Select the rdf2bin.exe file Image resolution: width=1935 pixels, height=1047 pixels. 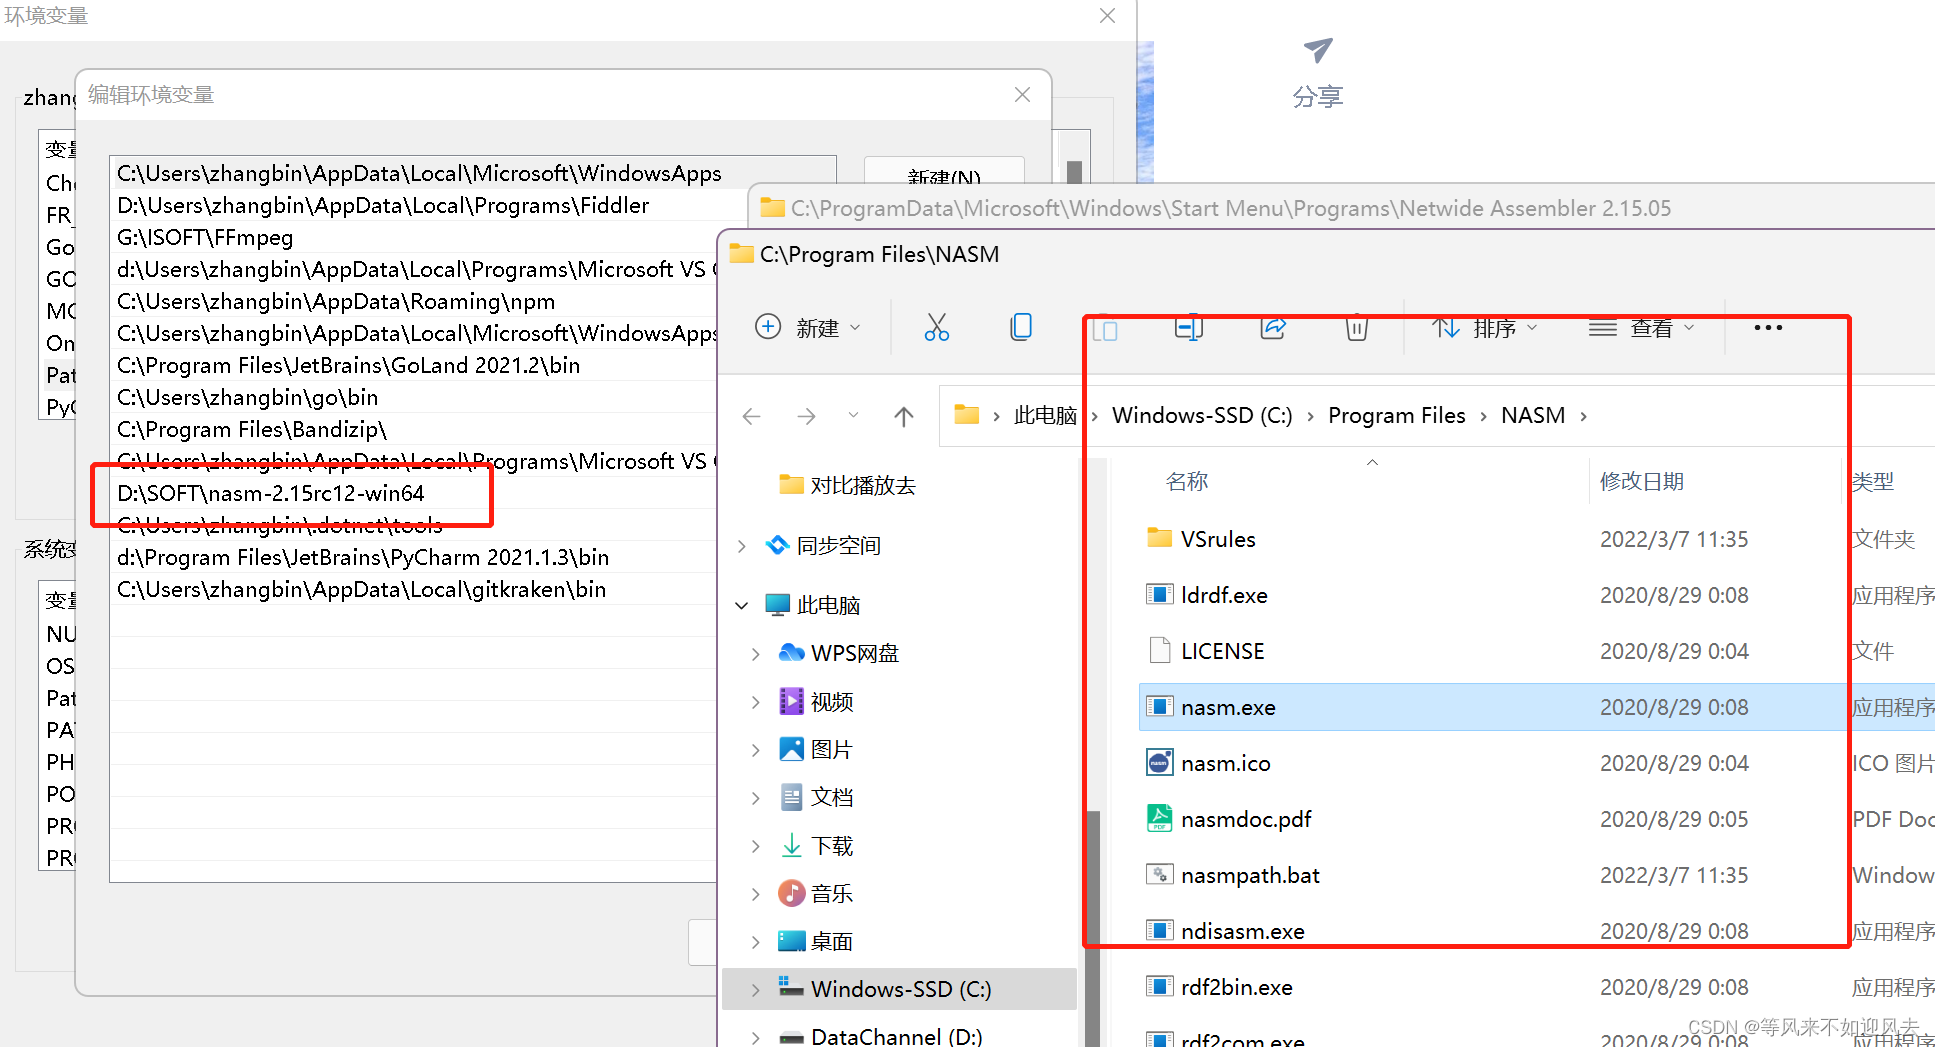tap(1236, 987)
